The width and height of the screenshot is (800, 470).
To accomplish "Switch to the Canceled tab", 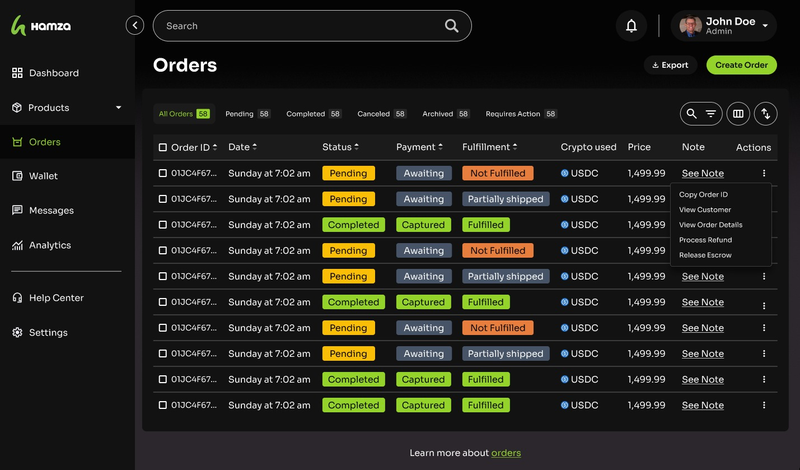I will tap(382, 114).
